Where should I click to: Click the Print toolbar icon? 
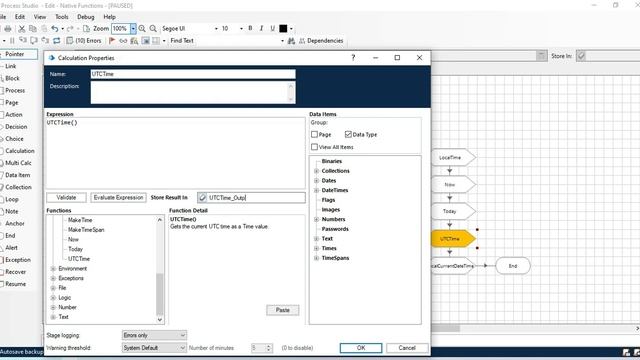pyautogui.click(x=8, y=29)
